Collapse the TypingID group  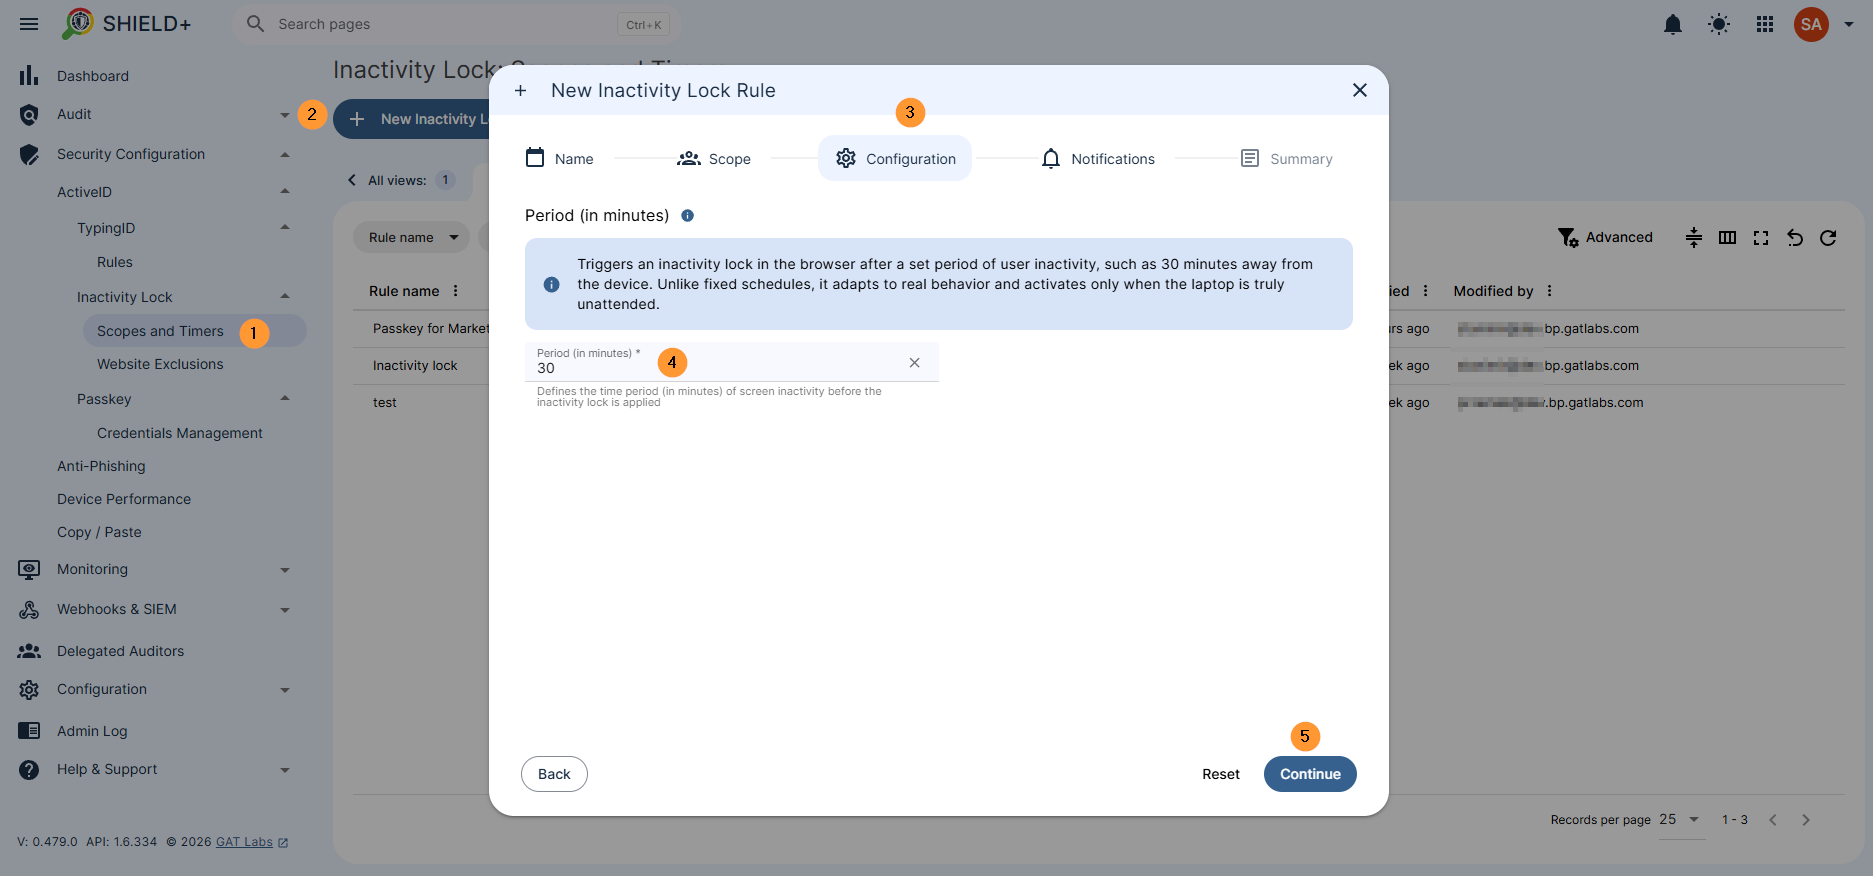[285, 227]
